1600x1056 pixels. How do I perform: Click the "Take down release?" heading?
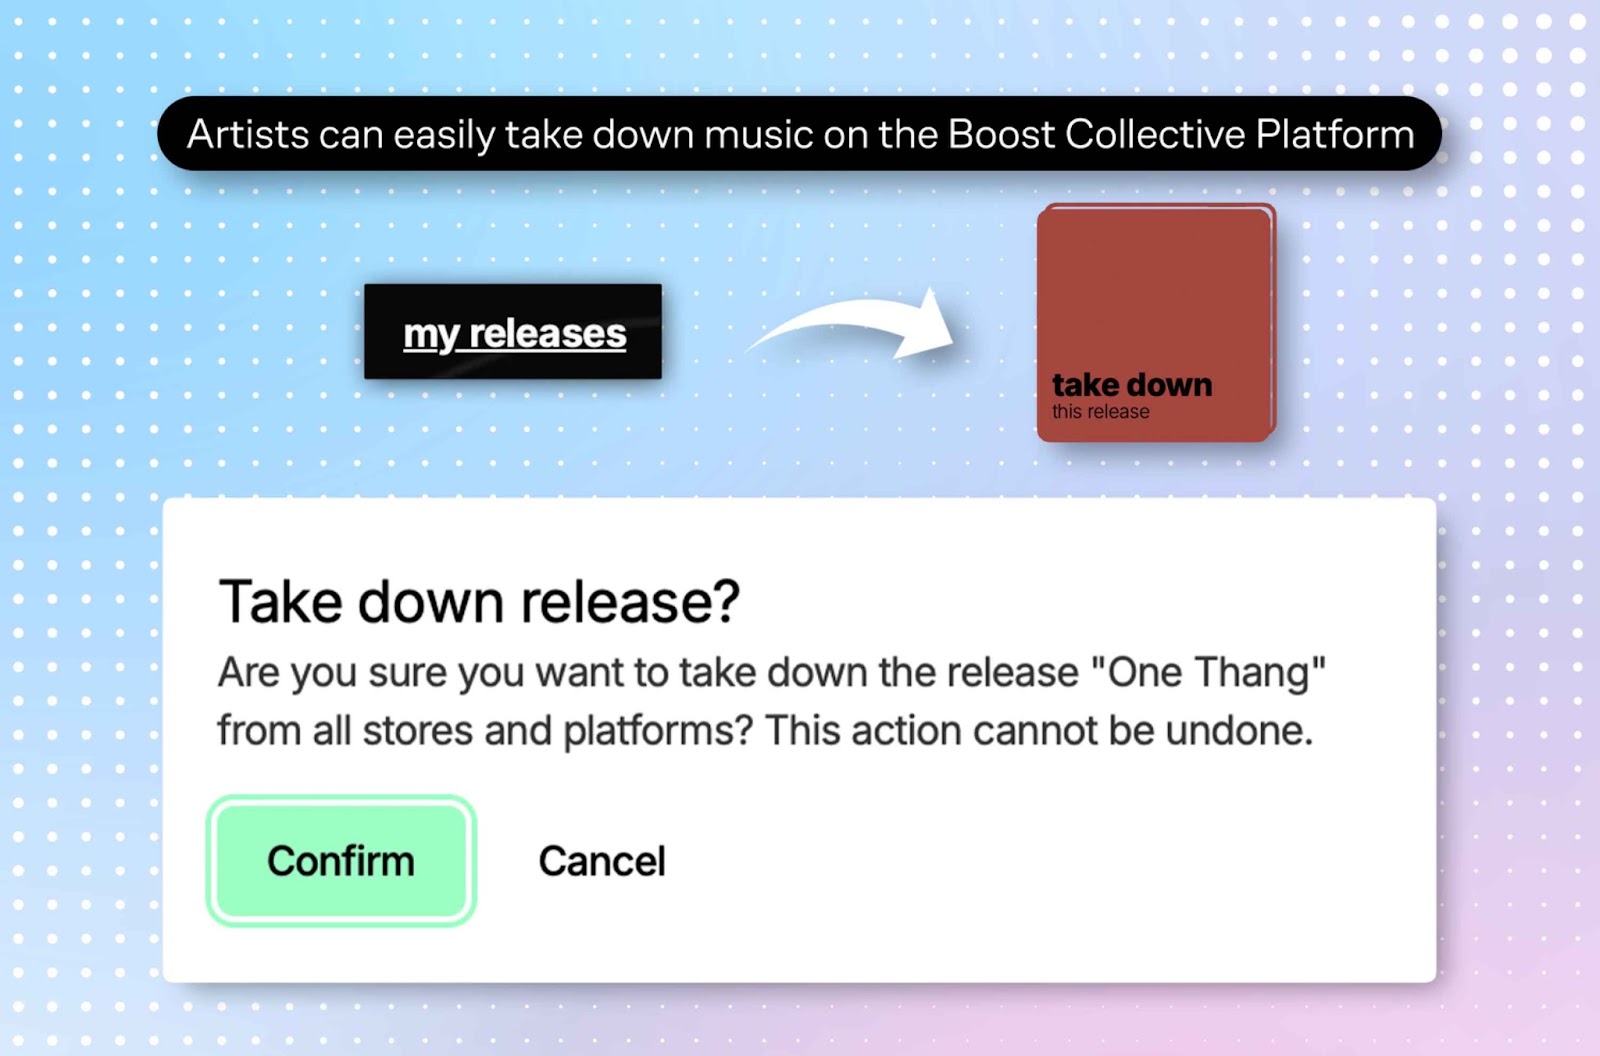point(479,601)
